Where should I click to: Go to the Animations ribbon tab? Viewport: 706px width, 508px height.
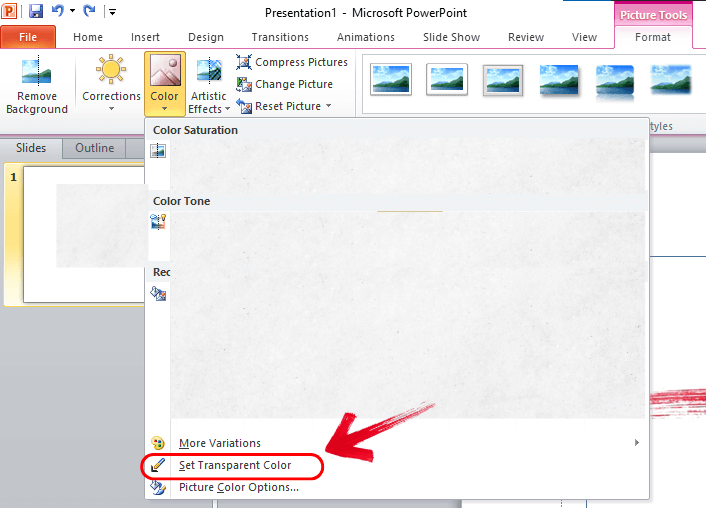coord(366,37)
